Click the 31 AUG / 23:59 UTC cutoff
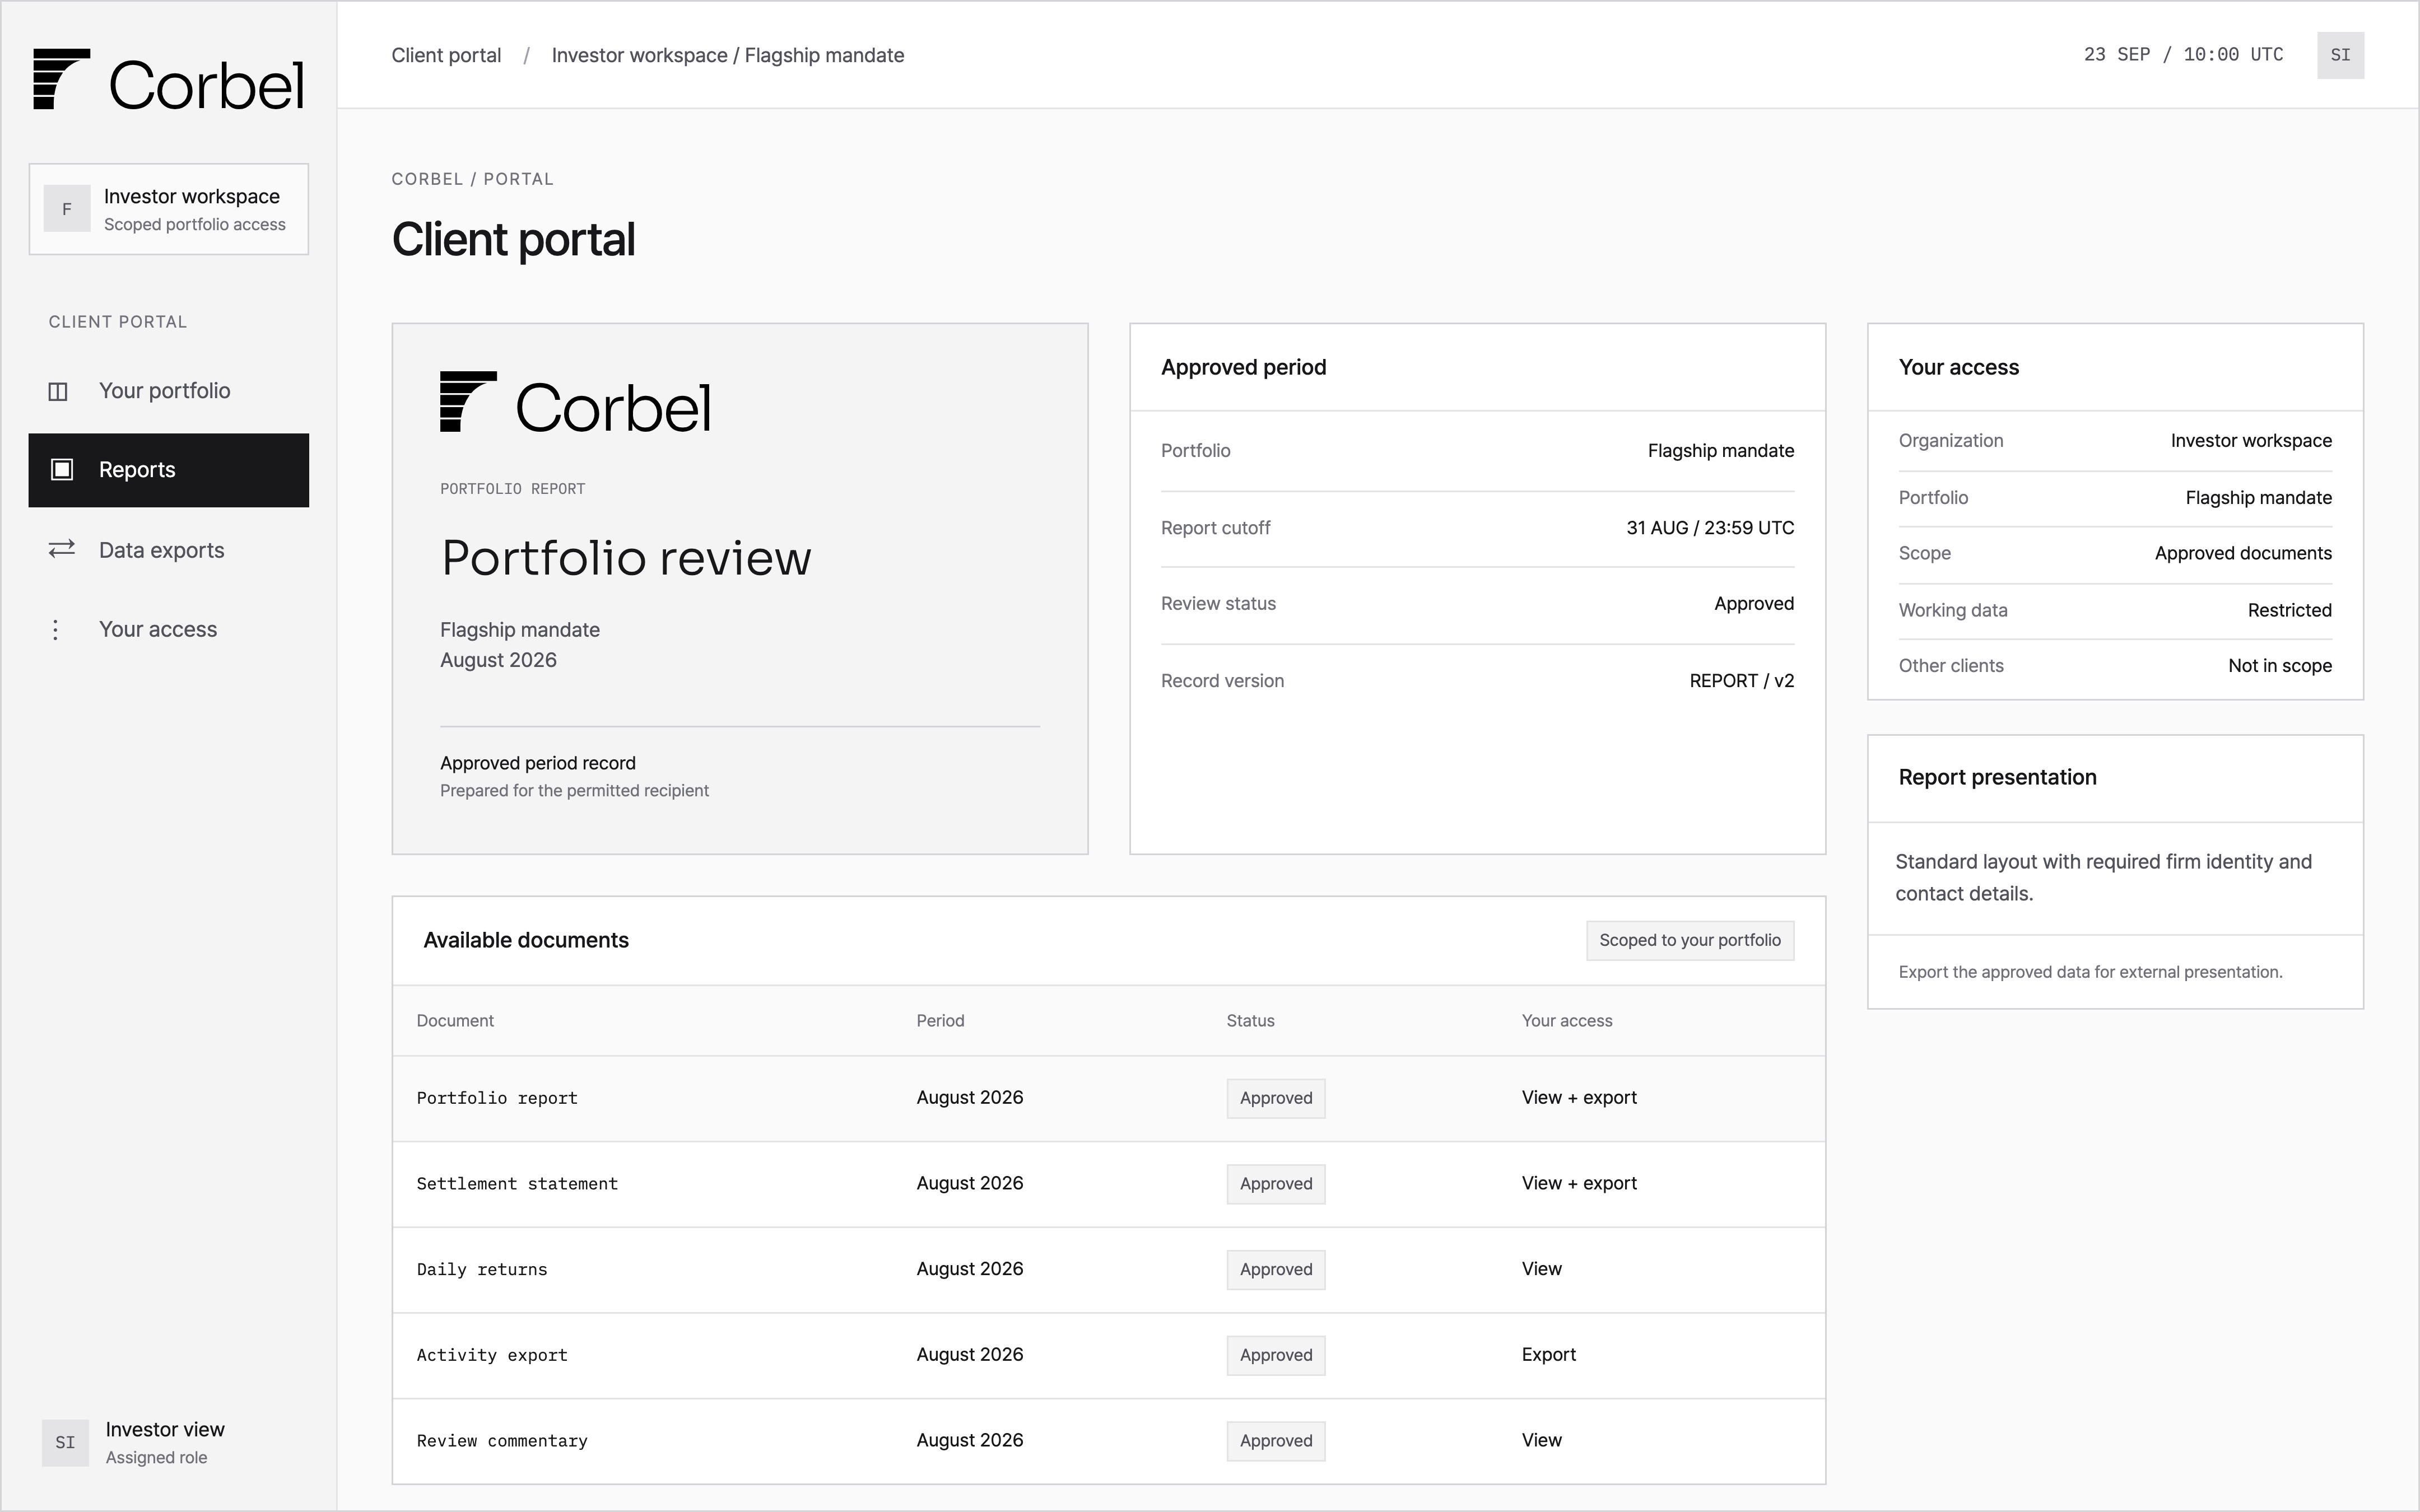Screen dimensions: 2420x1512 1710,528
